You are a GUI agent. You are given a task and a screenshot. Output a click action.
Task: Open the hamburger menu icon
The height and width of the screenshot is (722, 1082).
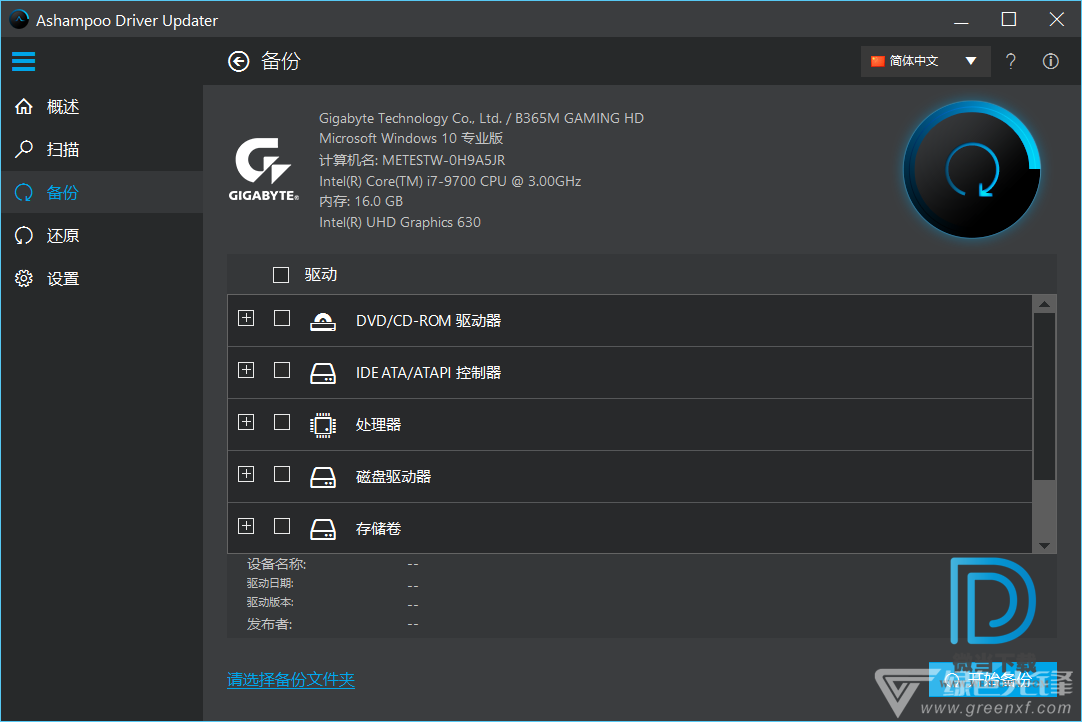point(23,61)
